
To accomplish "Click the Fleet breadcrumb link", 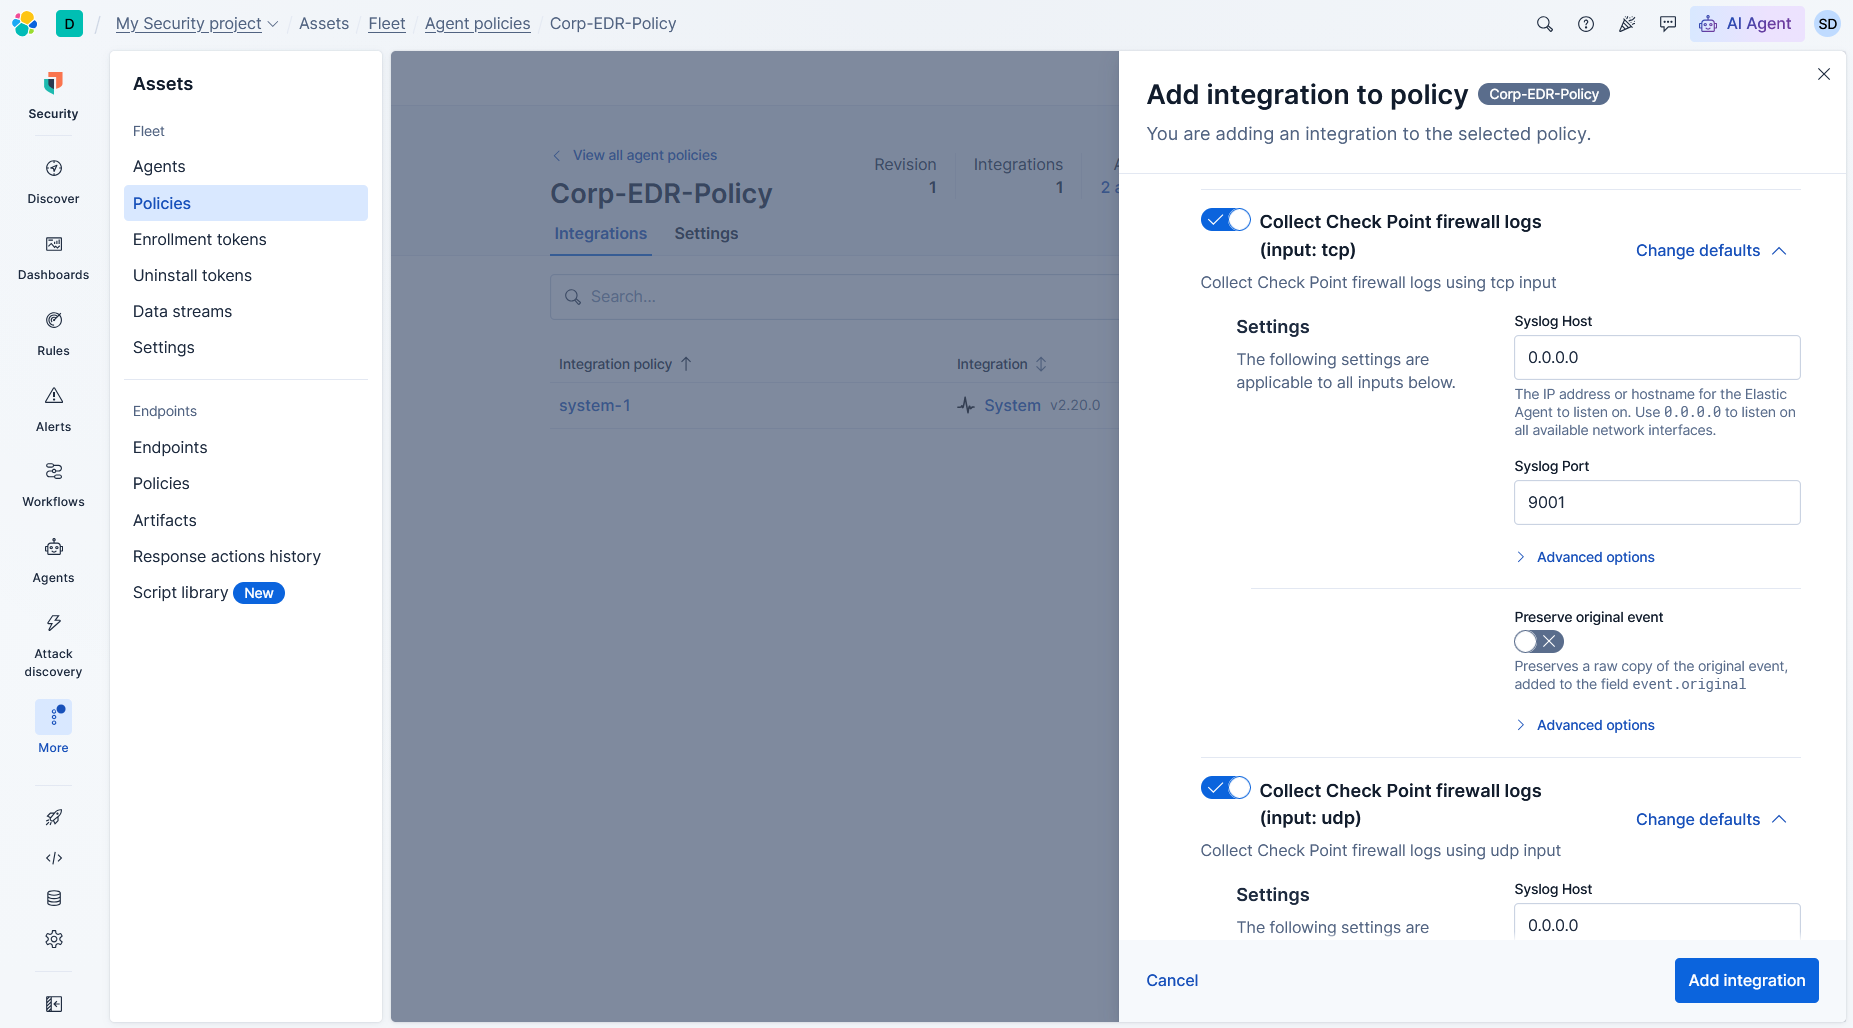I will [x=387, y=24].
